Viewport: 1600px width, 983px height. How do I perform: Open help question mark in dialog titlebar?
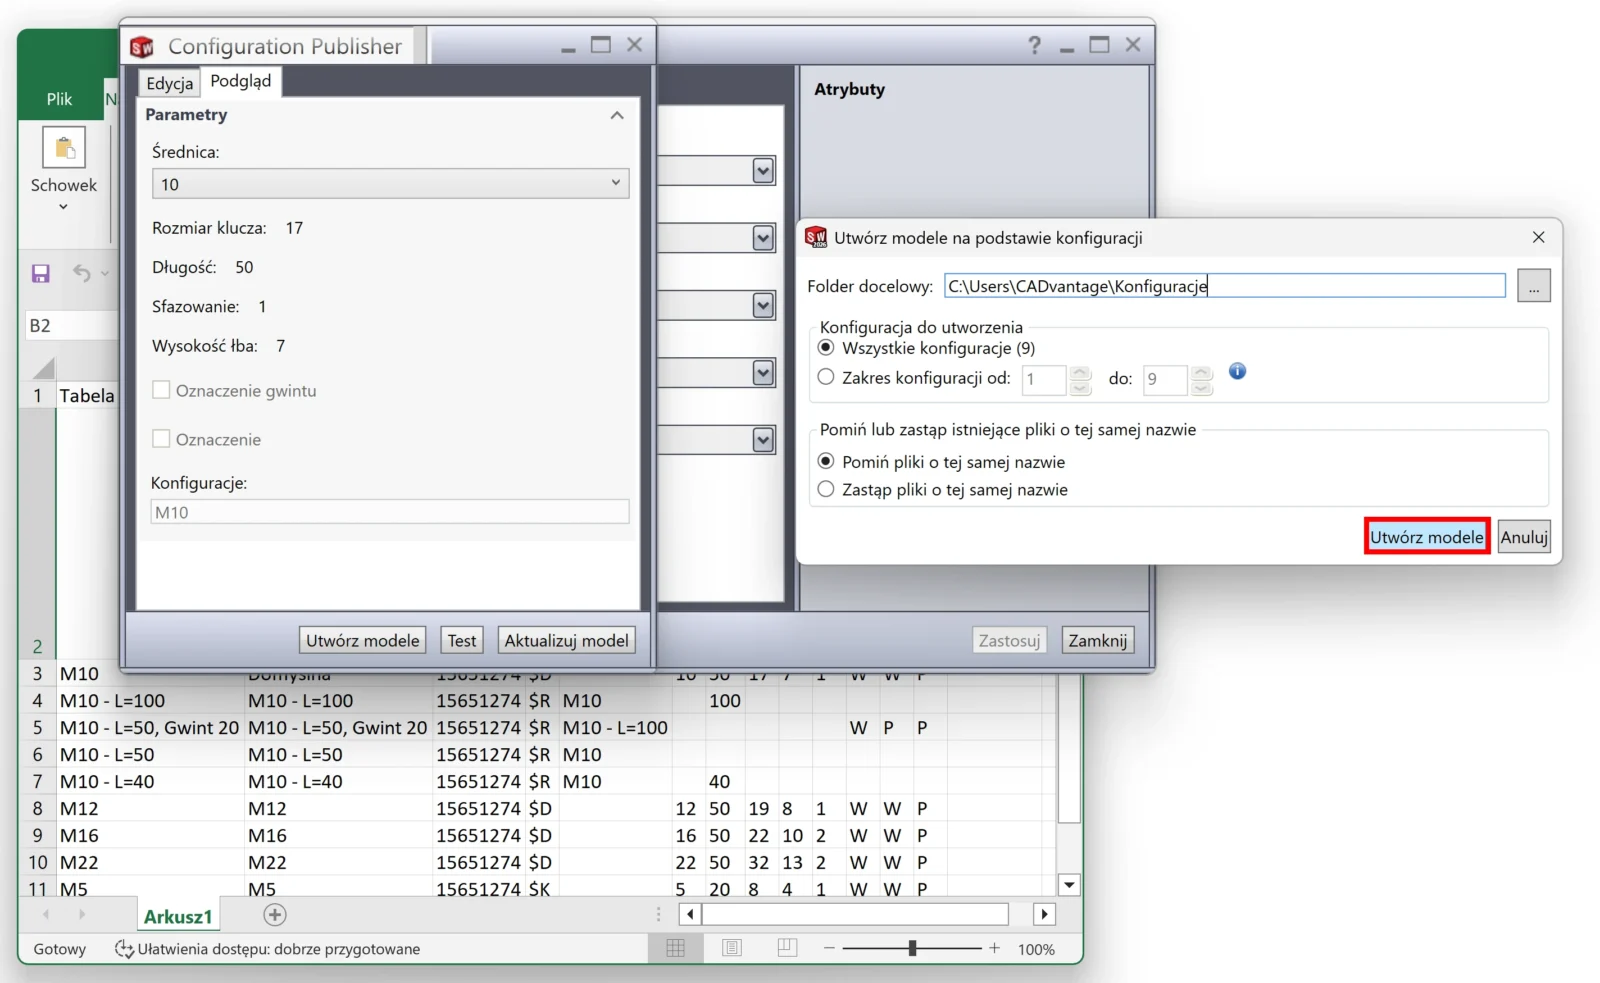click(x=1035, y=45)
